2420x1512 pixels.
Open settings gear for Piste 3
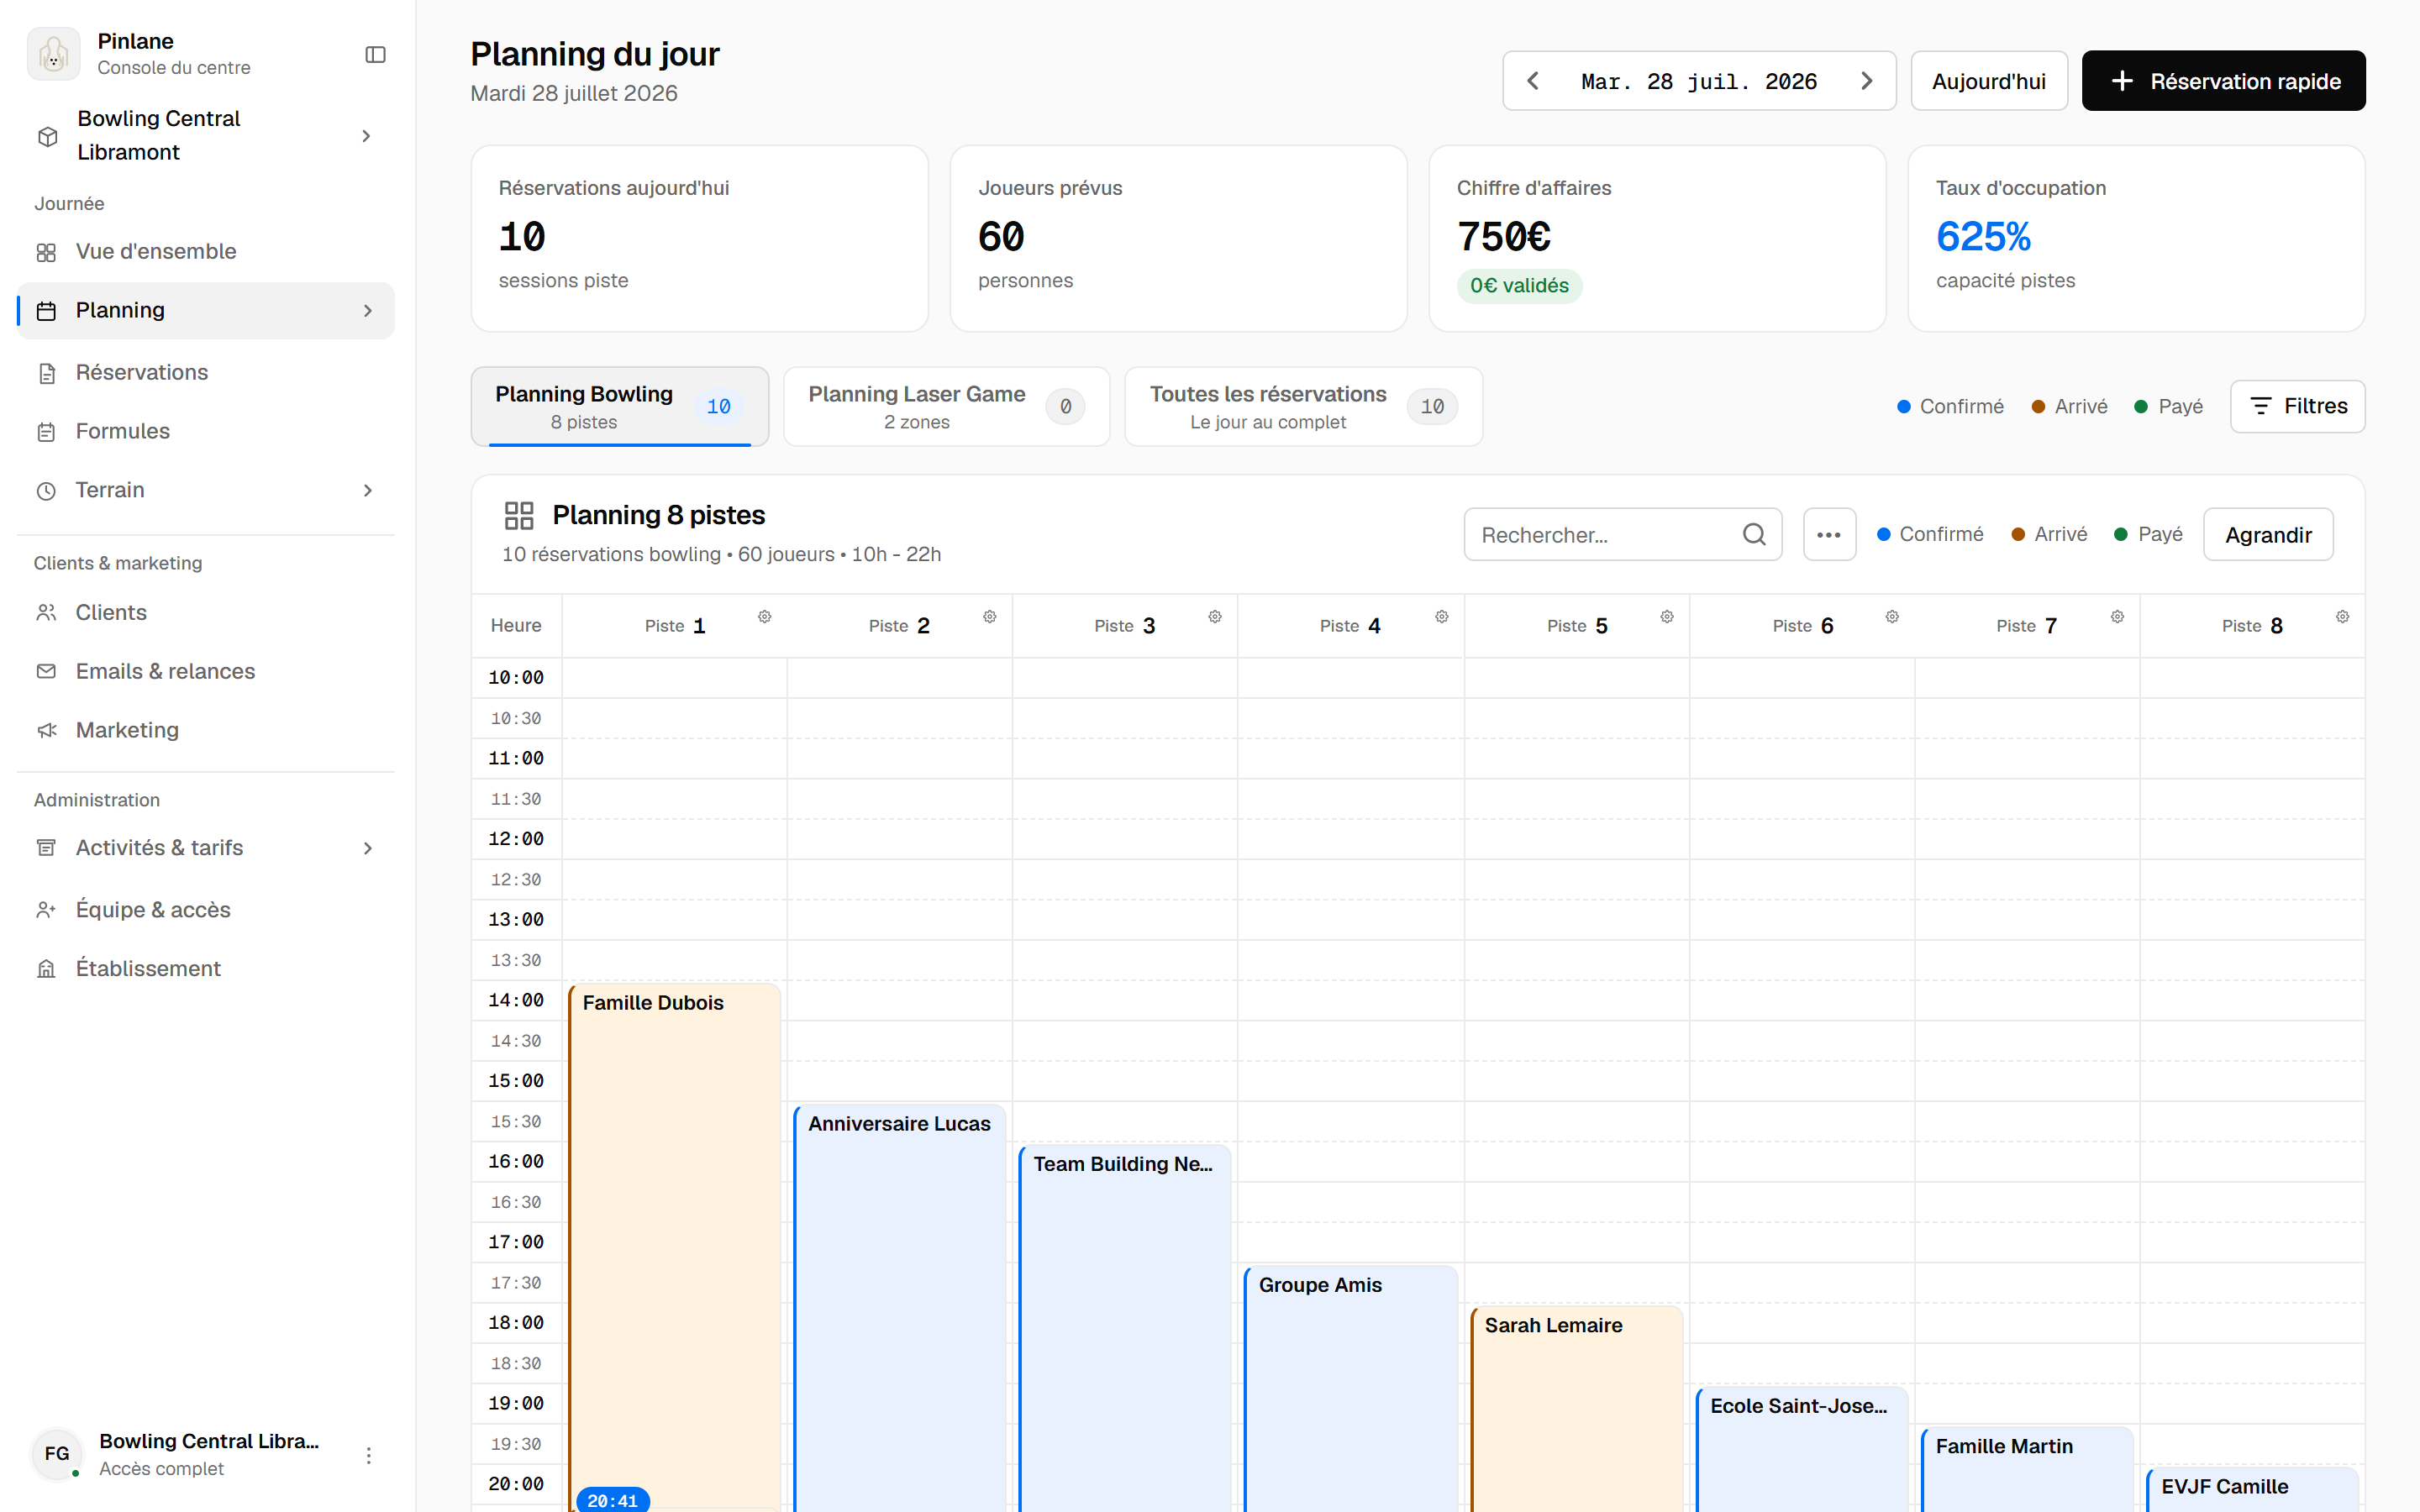point(1215,617)
